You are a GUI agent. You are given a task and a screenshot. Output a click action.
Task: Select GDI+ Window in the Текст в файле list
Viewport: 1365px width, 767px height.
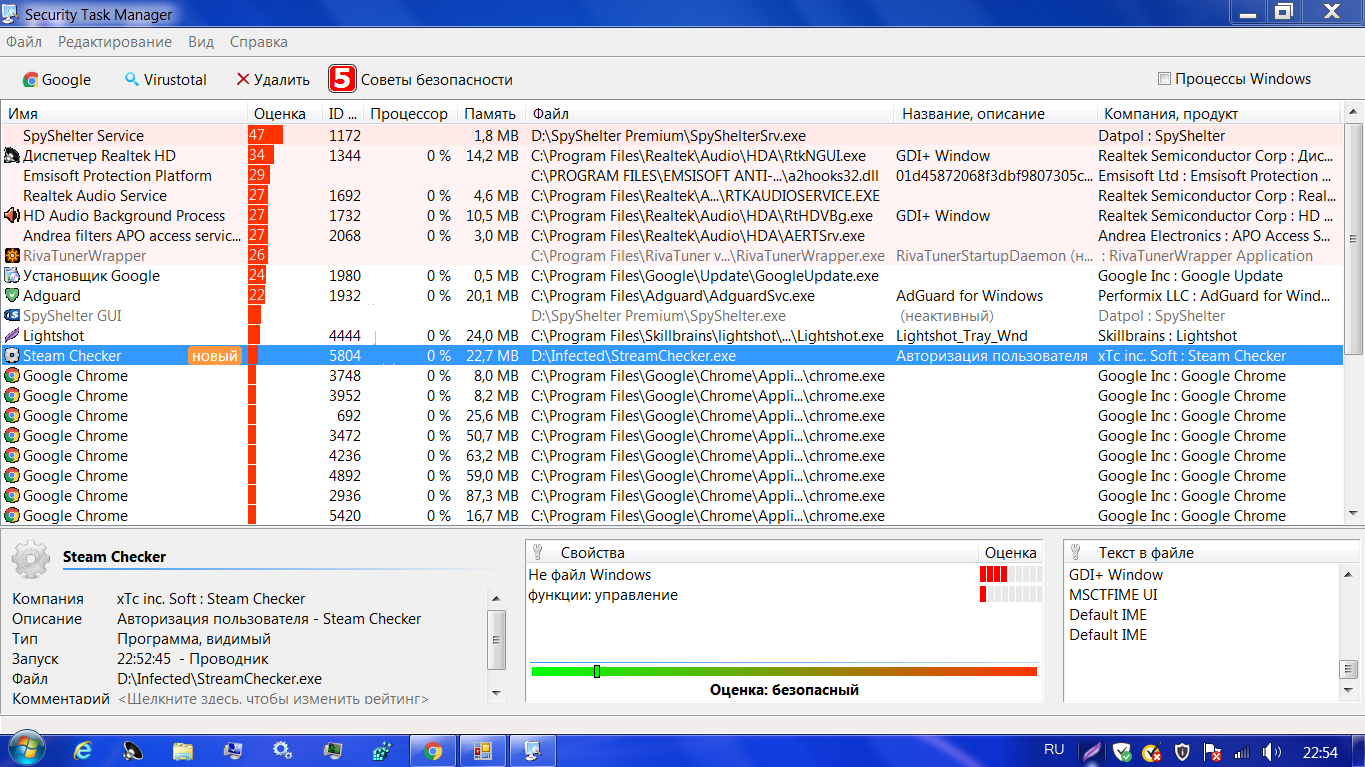click(1116, 575)
